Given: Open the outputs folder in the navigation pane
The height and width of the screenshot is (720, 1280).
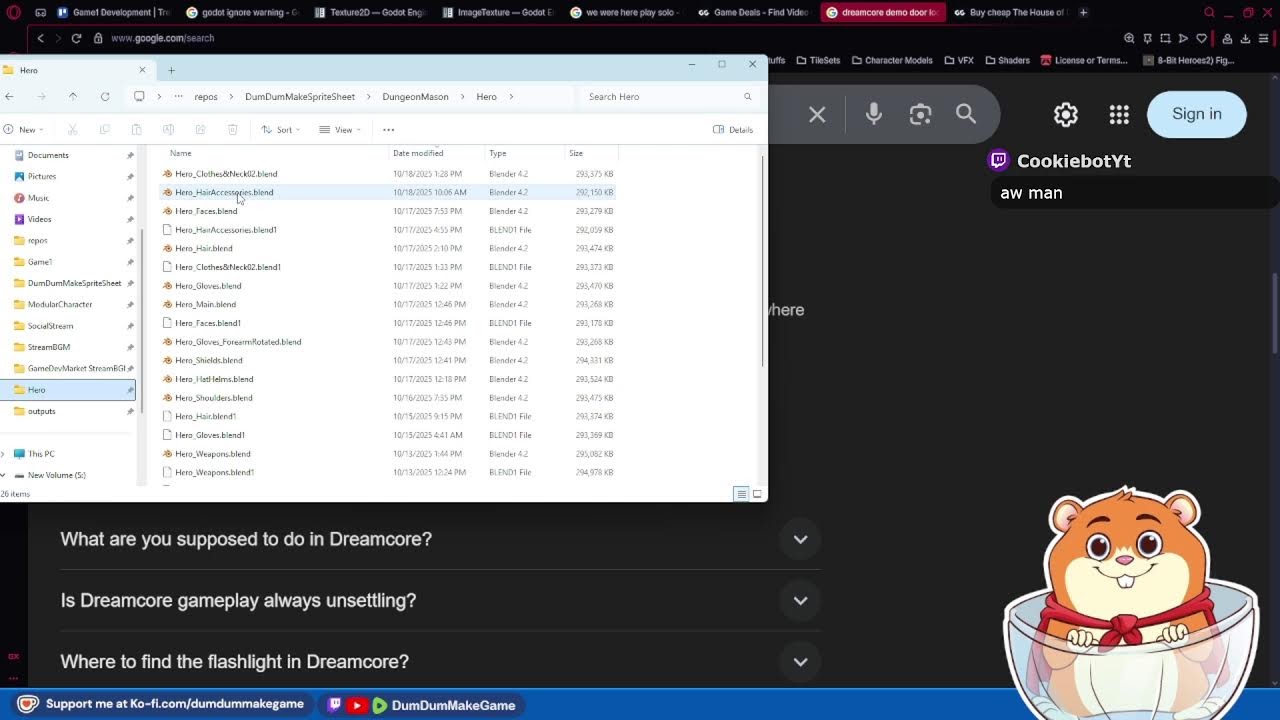Looking at the screenshot, I should (x=41, y=411).
